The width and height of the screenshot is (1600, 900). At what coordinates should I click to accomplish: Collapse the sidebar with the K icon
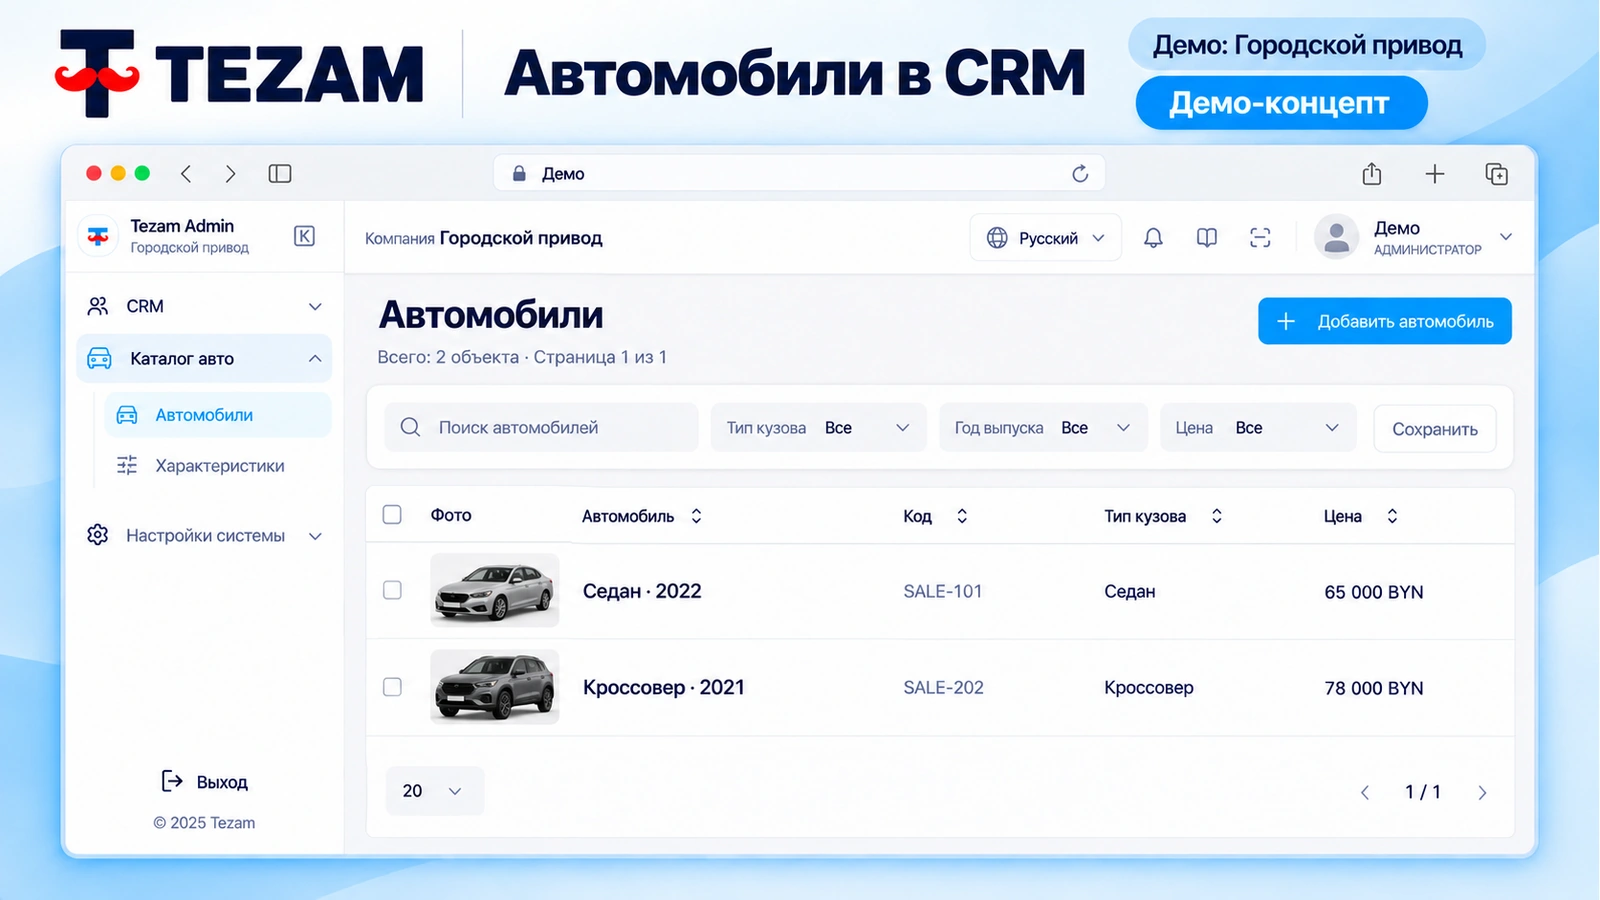[305, 236]
